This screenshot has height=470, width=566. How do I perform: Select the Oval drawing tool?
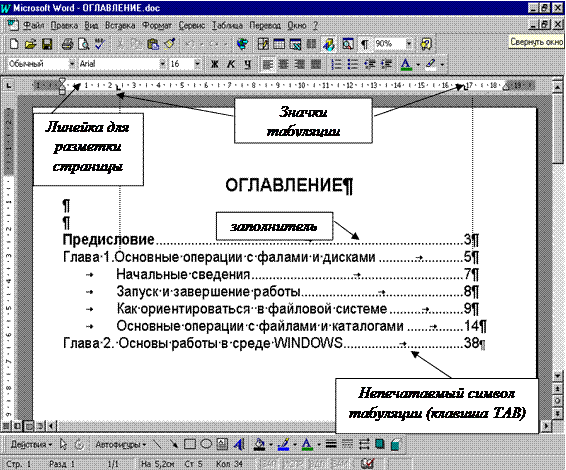[206, 444]
